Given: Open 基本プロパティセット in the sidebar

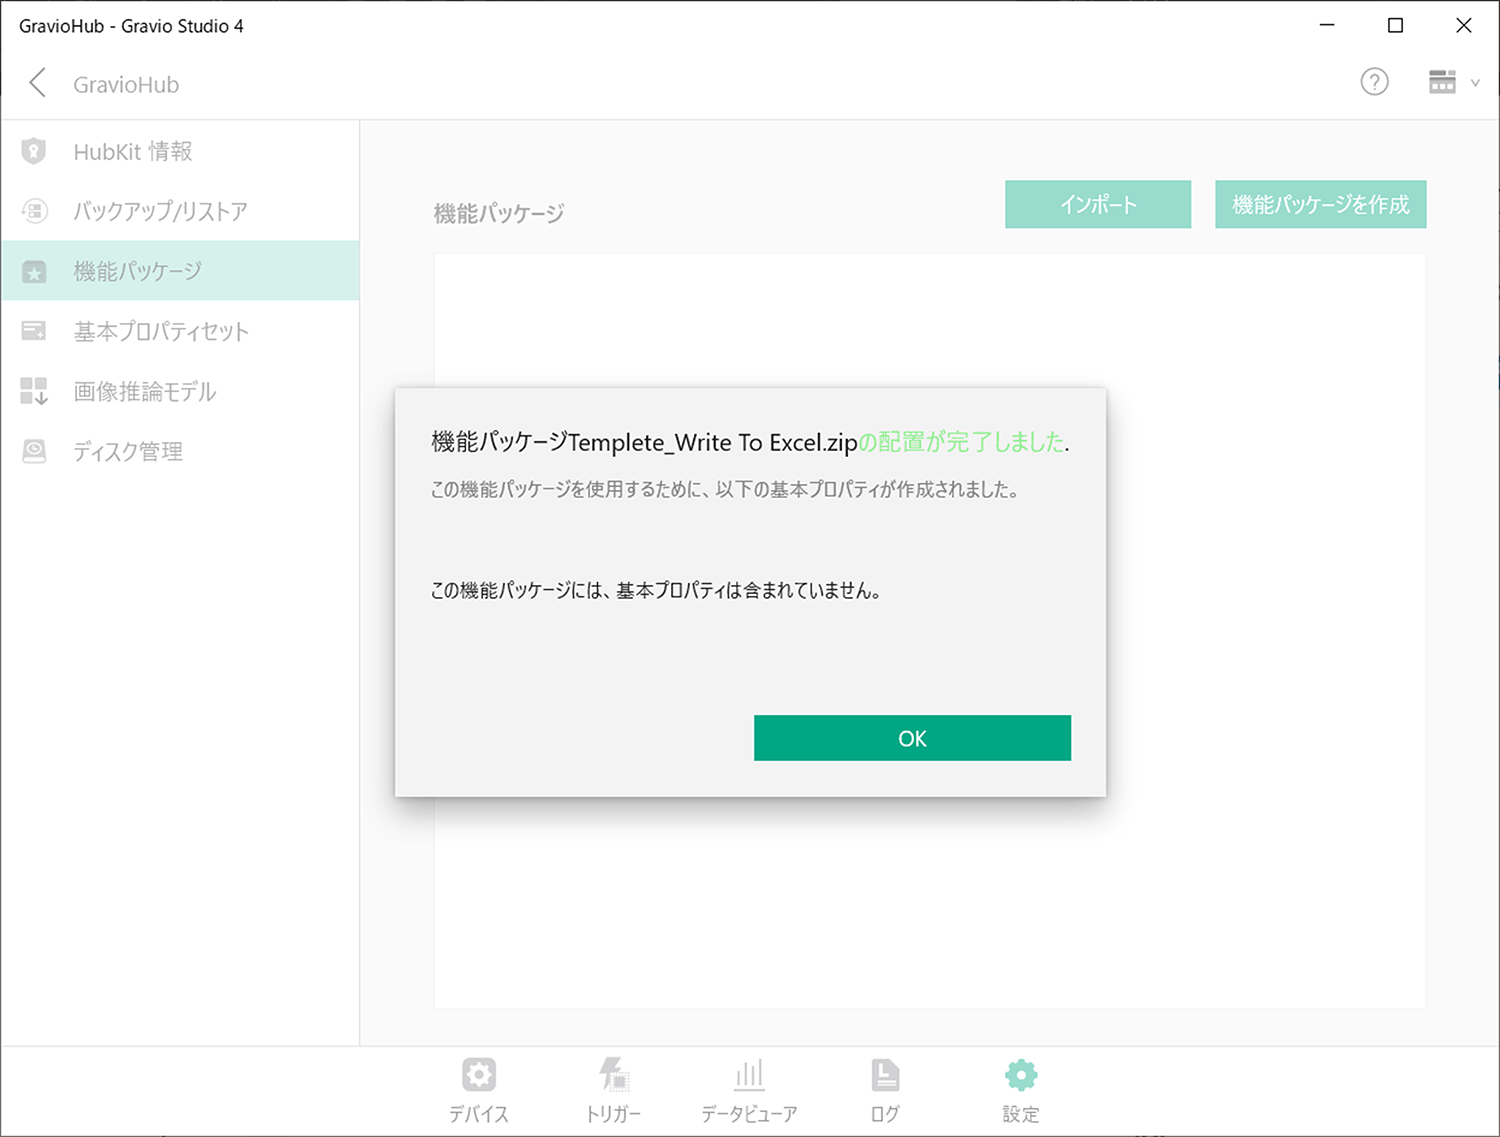Looking at the screenshot, I should coord(181,331).
